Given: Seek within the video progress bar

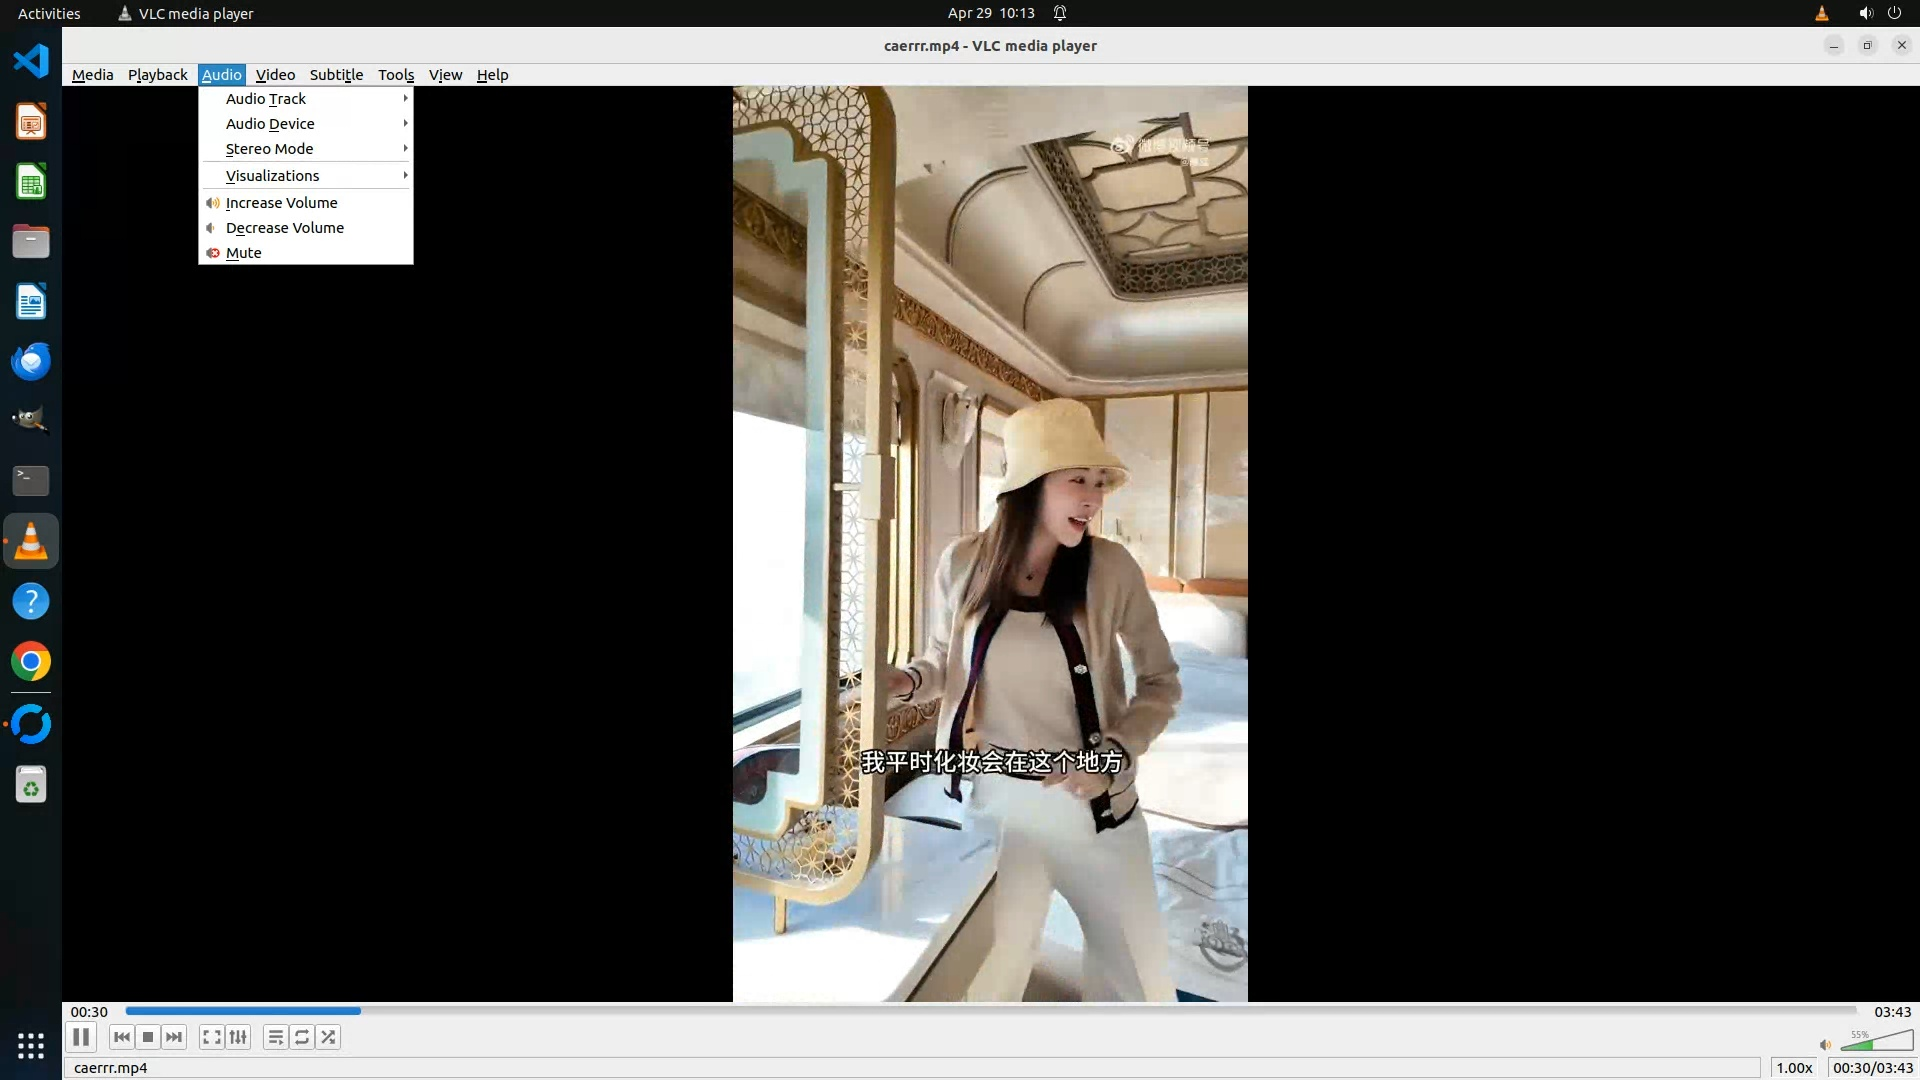Looking at the screenshot, I should (990, 1012).
